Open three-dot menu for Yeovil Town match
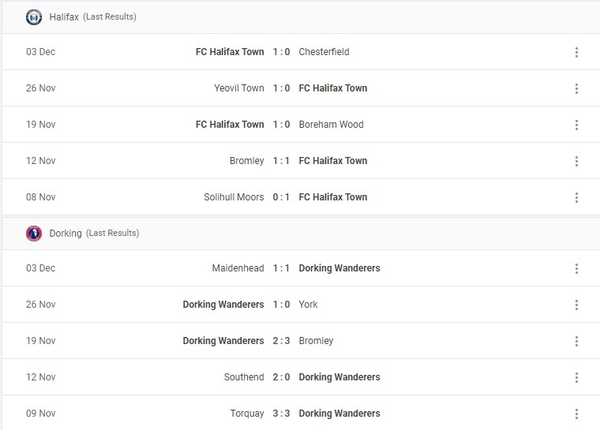 point(576,88)
